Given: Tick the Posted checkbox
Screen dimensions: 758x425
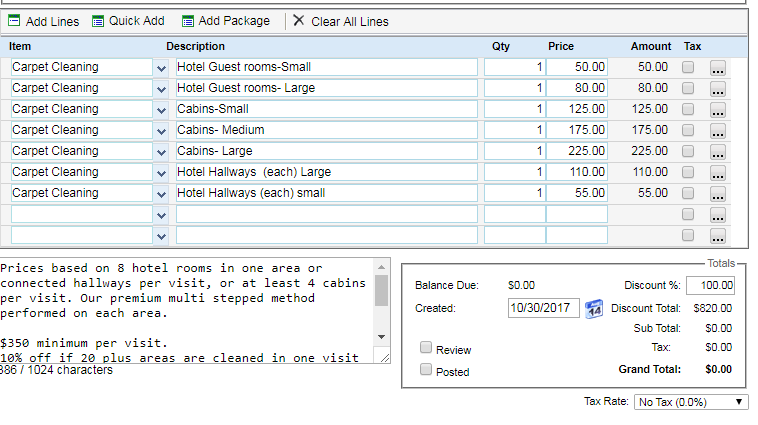Looking at the screenshot, I should tap(426, 370).
